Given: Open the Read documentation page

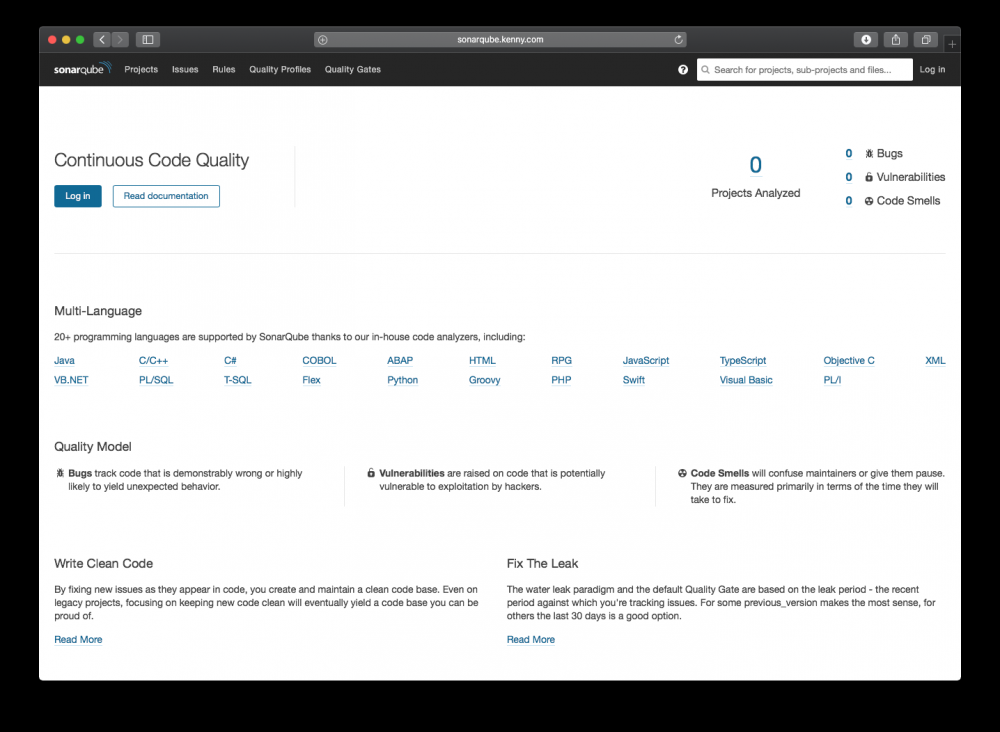Looking at the screenshot, I should pos(166,196).
